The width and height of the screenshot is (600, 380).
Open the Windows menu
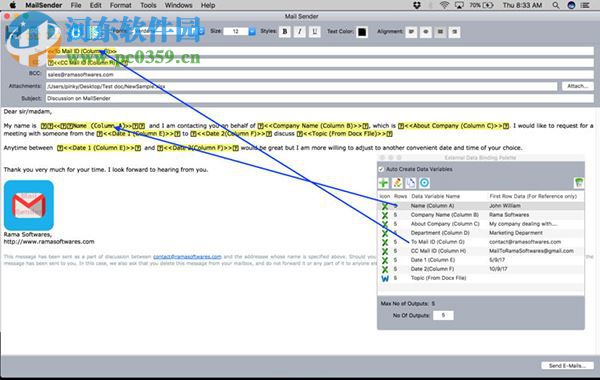(178, 5)
